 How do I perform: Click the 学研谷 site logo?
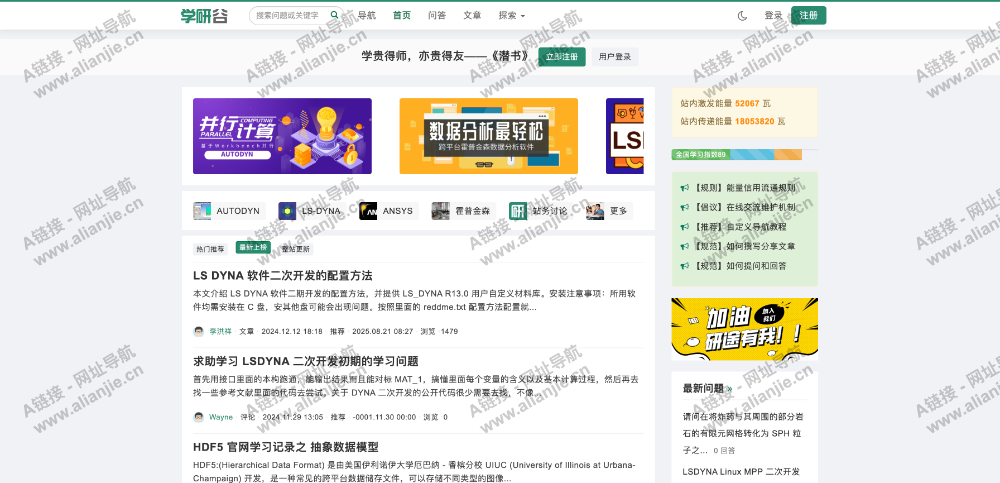coord(203,15)
